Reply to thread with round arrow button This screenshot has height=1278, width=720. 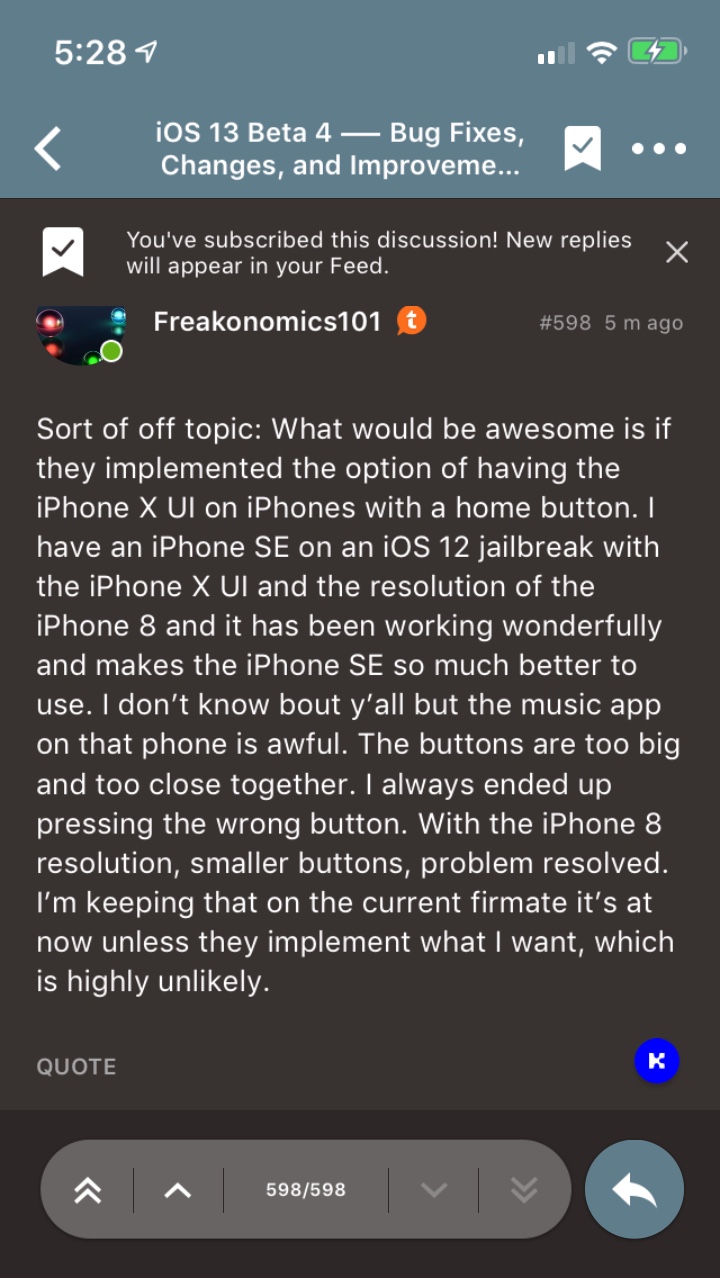[634, 1190]
